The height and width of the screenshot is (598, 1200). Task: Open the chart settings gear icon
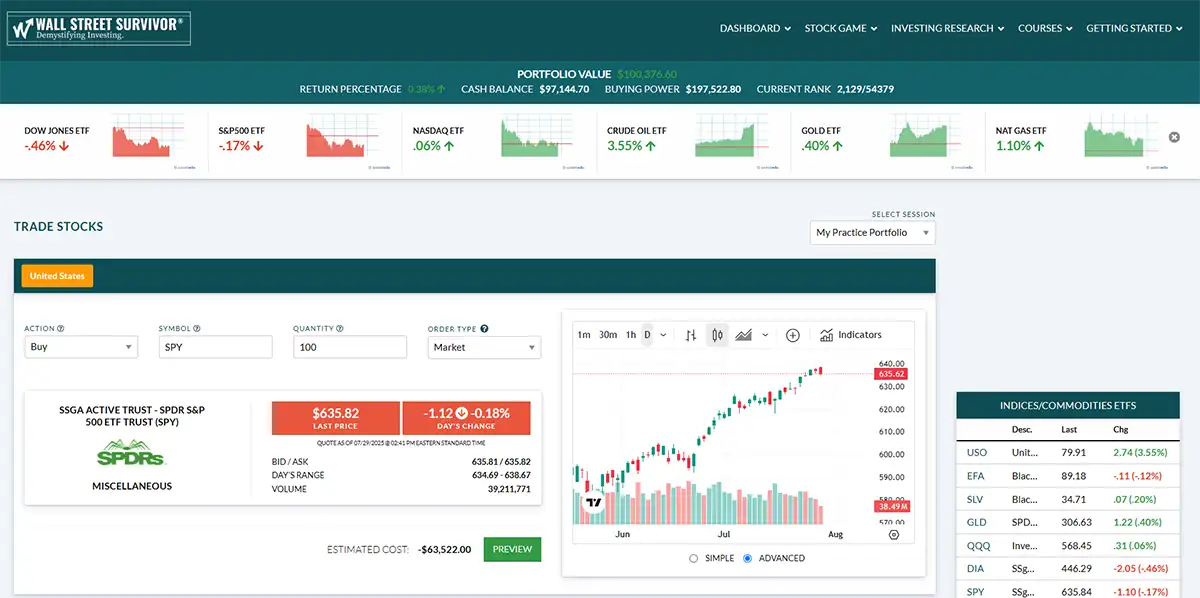[894, 535]
